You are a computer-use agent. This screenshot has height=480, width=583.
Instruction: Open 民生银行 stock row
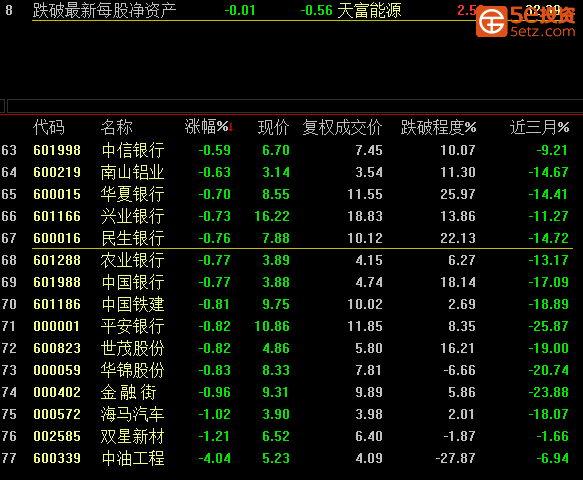(x=292, y=238)
